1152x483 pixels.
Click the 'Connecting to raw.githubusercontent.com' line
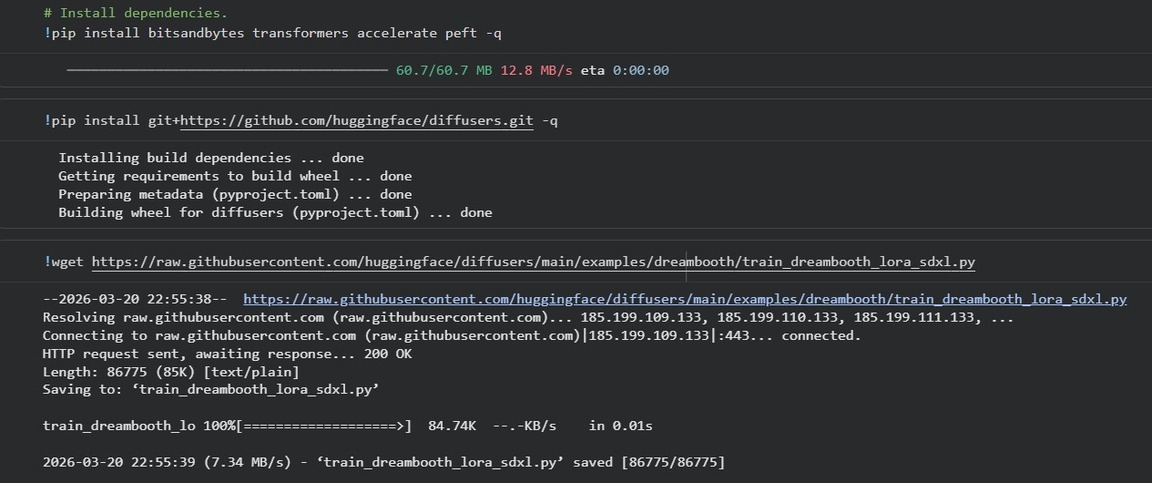[x=452, y=336]
